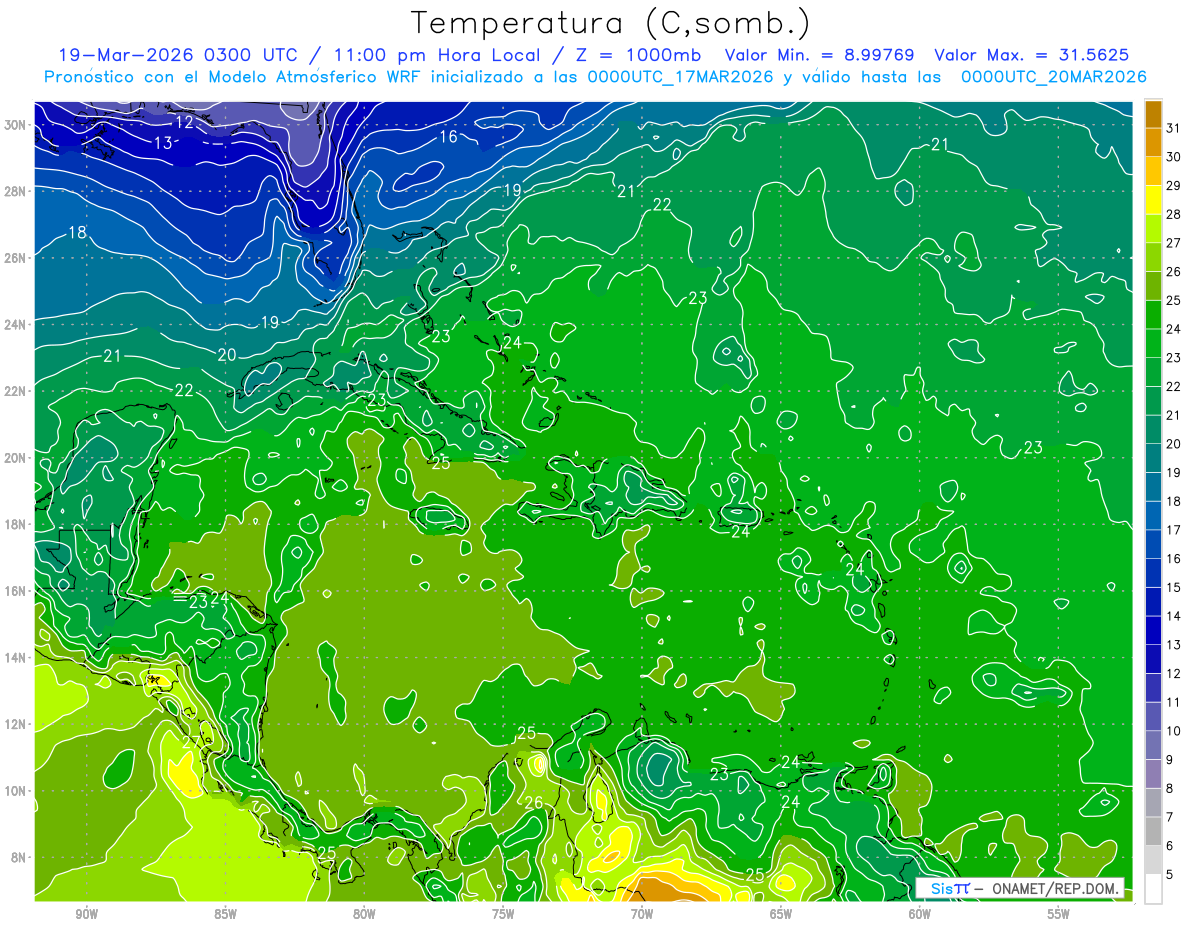Pick the colorbar swatch between 12 and 13
Screen dimensions: 1200x927
pyautogui.click(x=1153, y=659)
